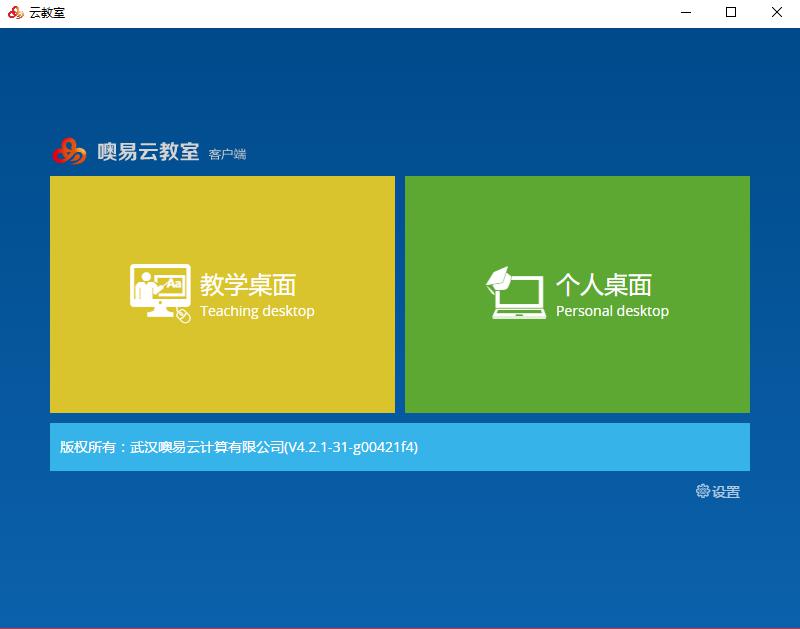The height and width of the screenshot is (629, 800).
Task: Click the 噢易云教室 heading text
Action: click(148, 152)
